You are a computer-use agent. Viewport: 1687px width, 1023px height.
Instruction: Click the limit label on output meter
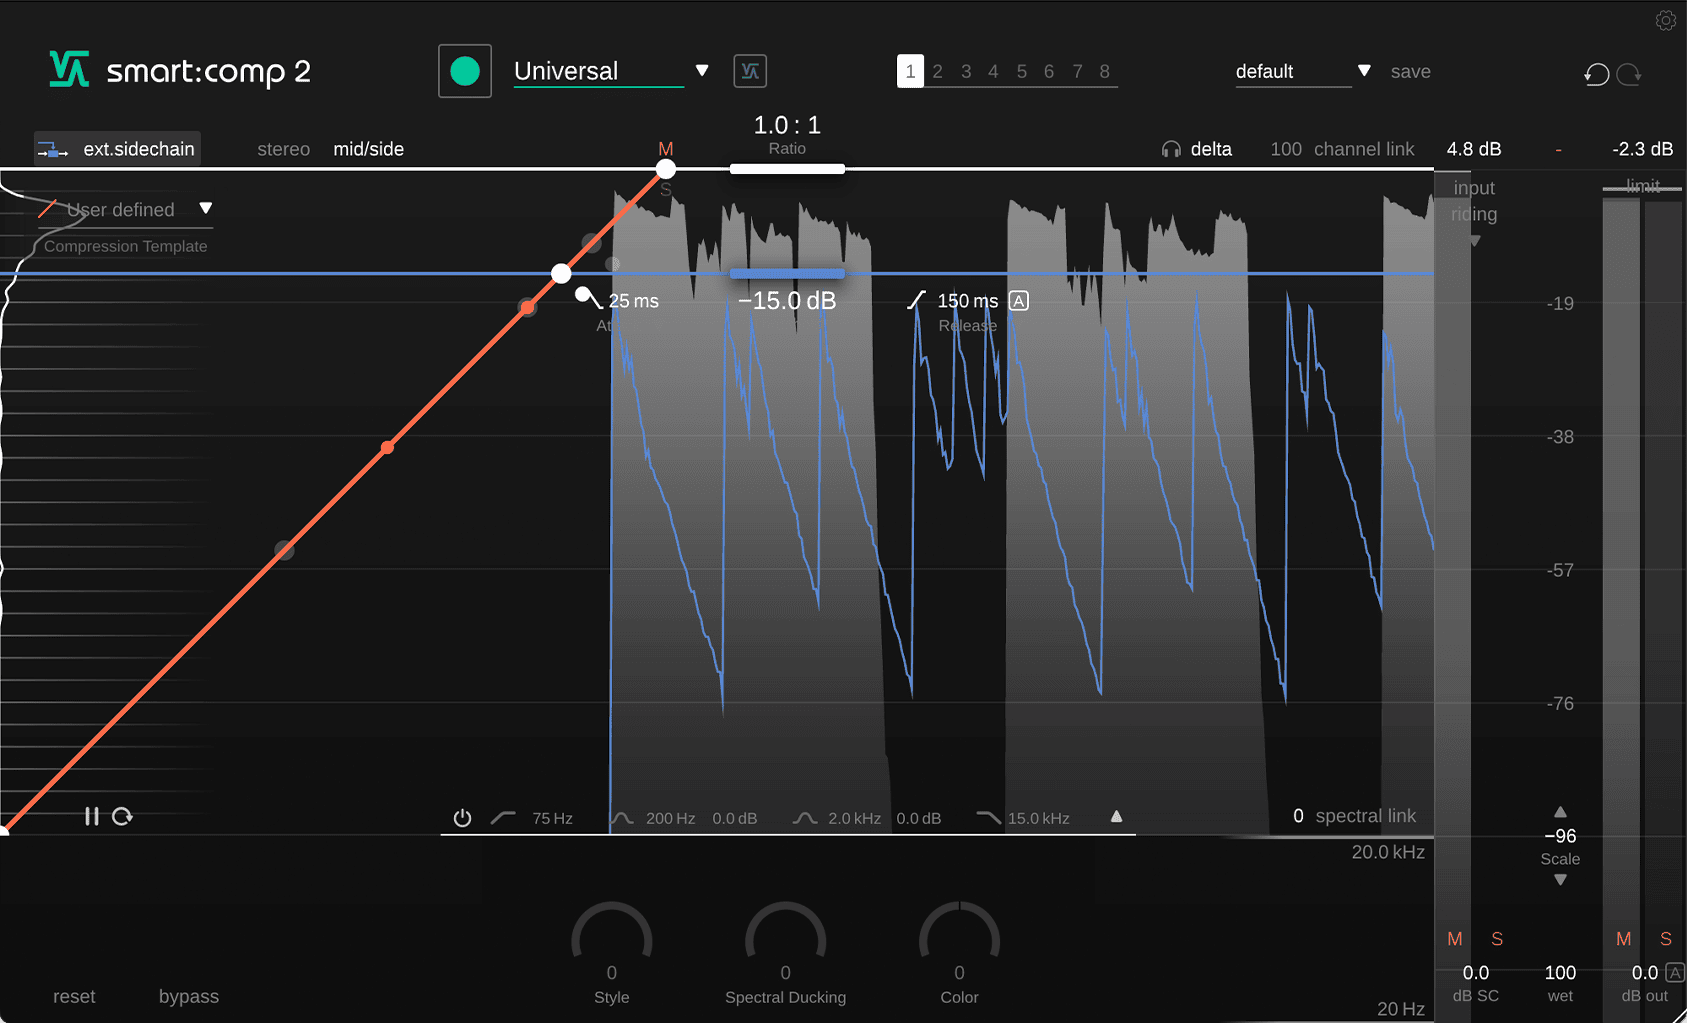pyautogui.click(x=1643, y=186)
